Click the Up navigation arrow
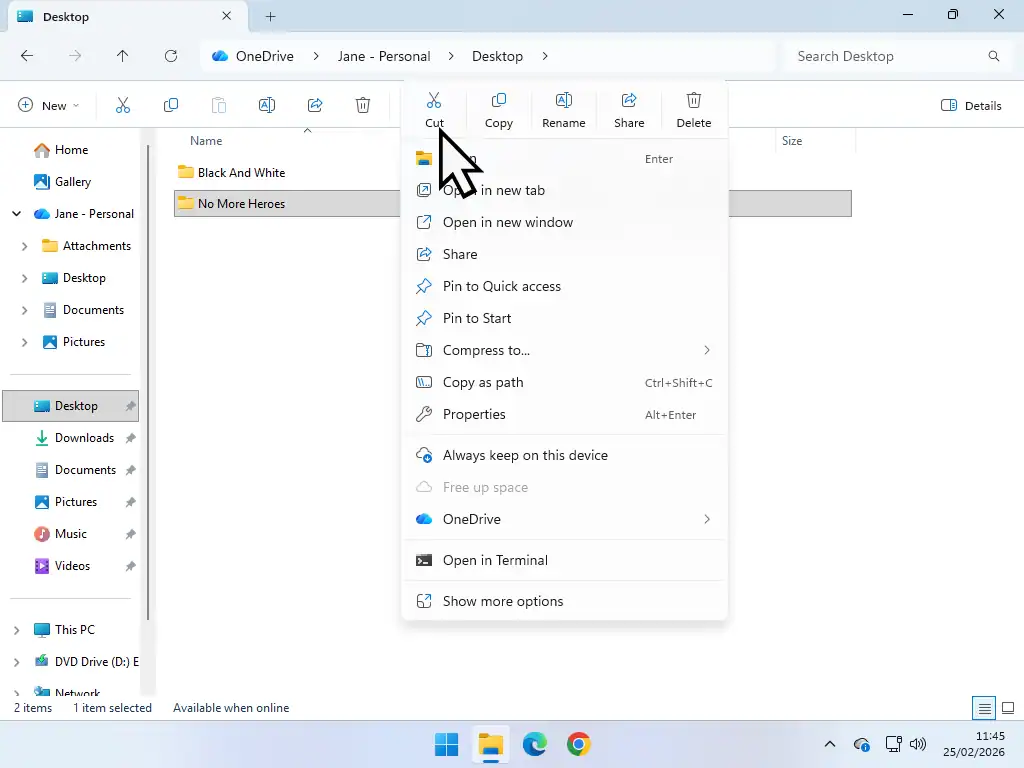This screenshot has width=1024, height=768. click(x=123, y=56)
